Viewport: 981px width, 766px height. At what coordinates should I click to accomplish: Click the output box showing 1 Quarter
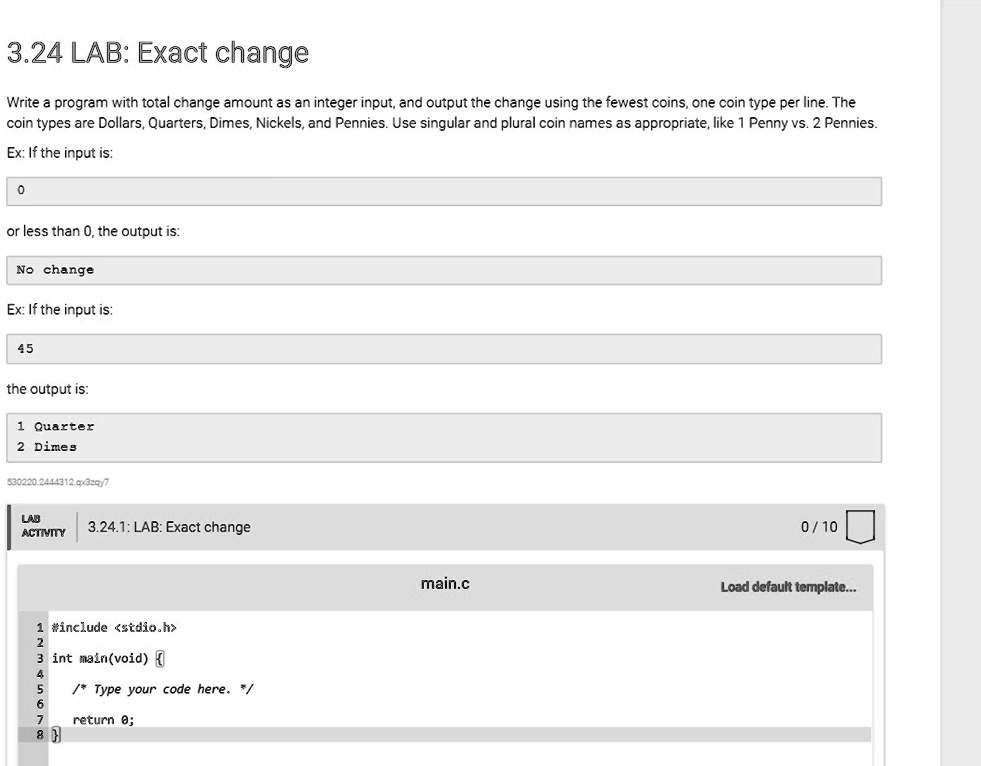click(x=445, y=426)
